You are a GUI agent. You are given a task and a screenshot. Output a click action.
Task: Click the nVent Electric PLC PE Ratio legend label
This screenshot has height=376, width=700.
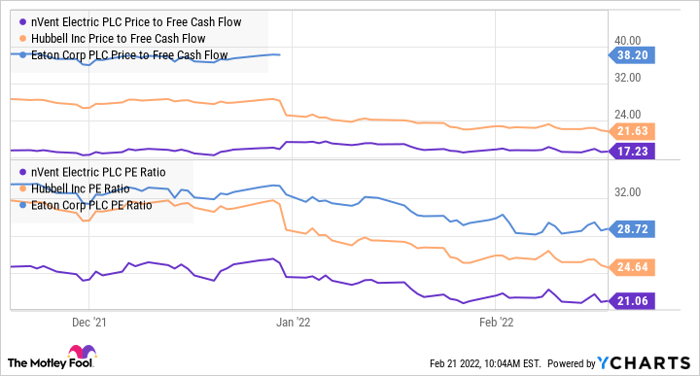click(x=98, y=172)
